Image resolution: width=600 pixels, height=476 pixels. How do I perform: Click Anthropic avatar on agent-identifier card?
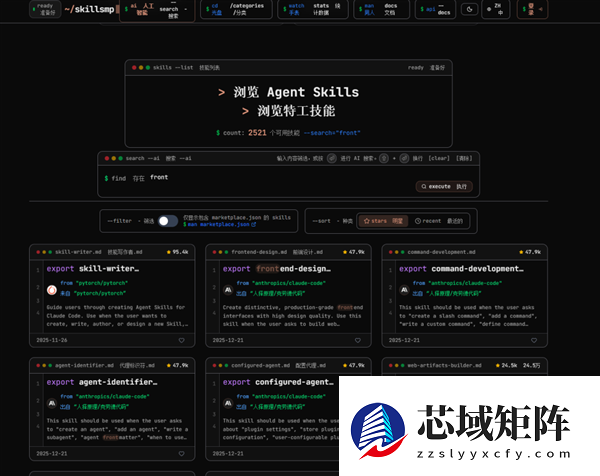52,403
